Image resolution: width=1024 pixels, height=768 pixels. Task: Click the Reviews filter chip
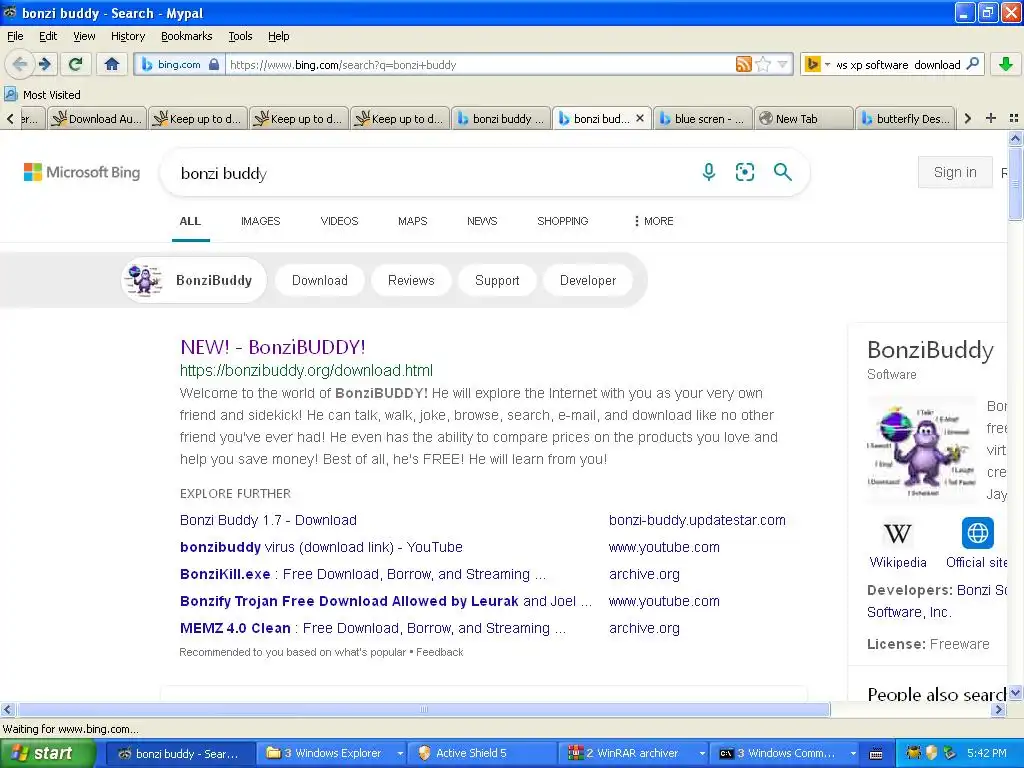coord(411,280)
